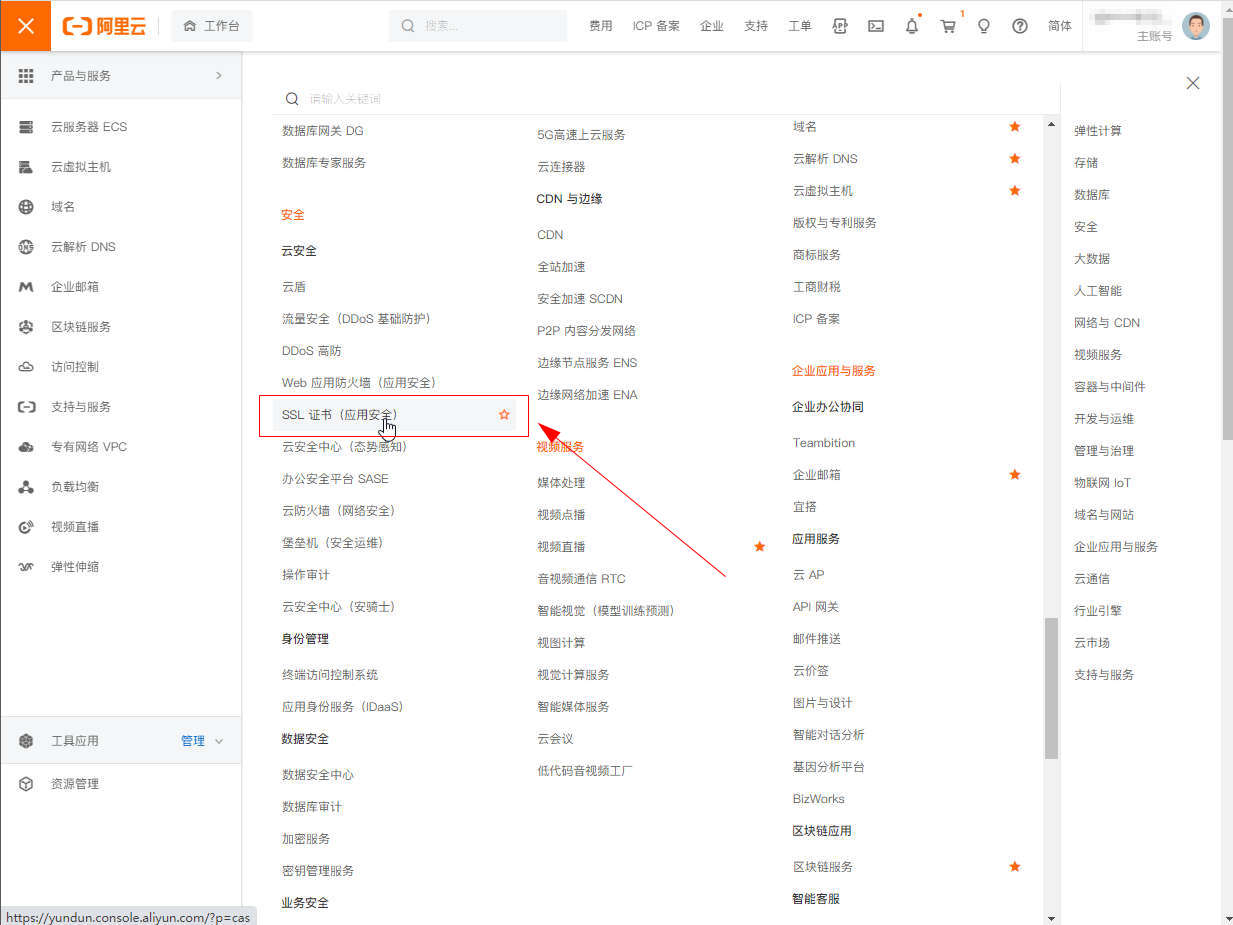
Task: Unstar 云解析 DNS in product list
Action: pos(1015,159)
